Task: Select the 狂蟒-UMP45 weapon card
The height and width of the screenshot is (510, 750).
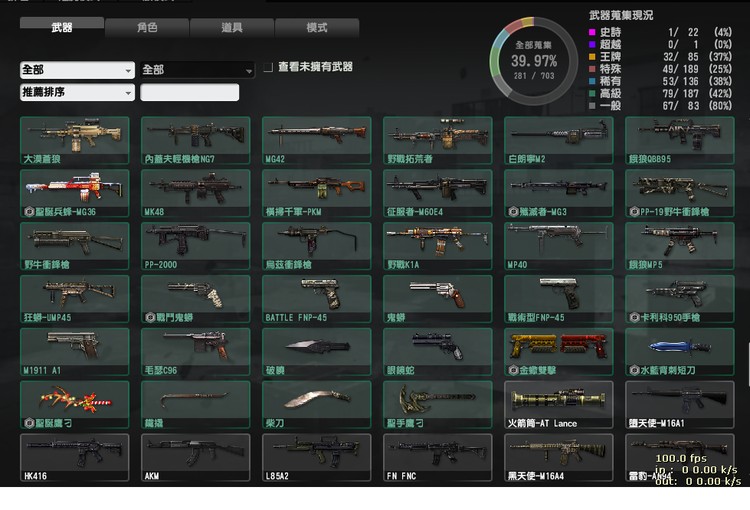Action: coord(75,299)
